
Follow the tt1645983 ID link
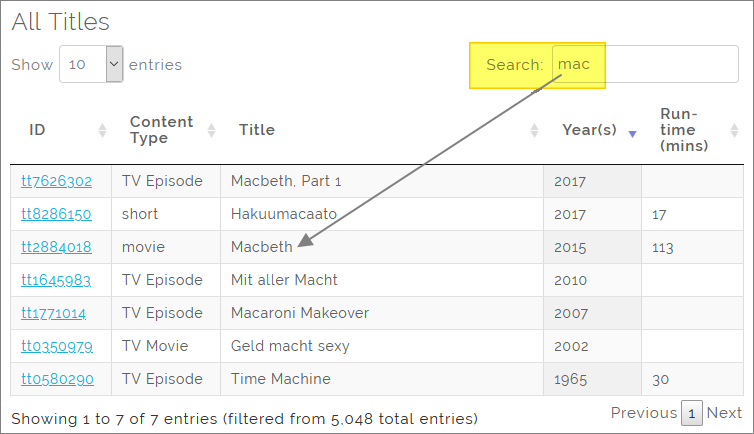tap(56, 280)
